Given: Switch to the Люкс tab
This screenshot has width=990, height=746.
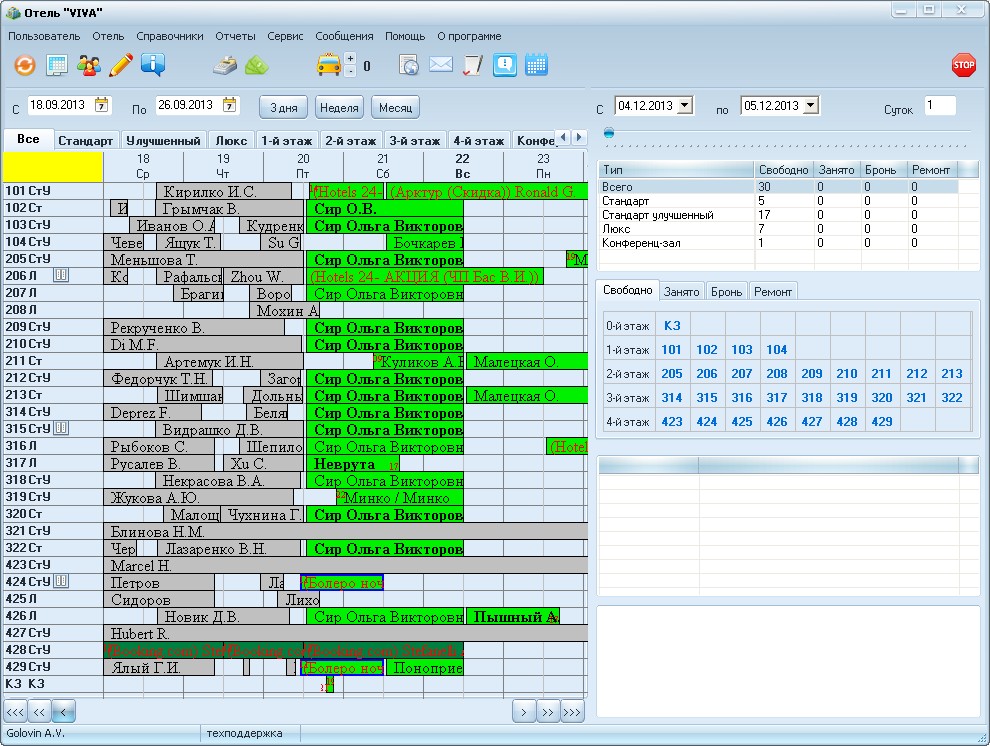Looking at the screenshot, I should pos(231,141).
